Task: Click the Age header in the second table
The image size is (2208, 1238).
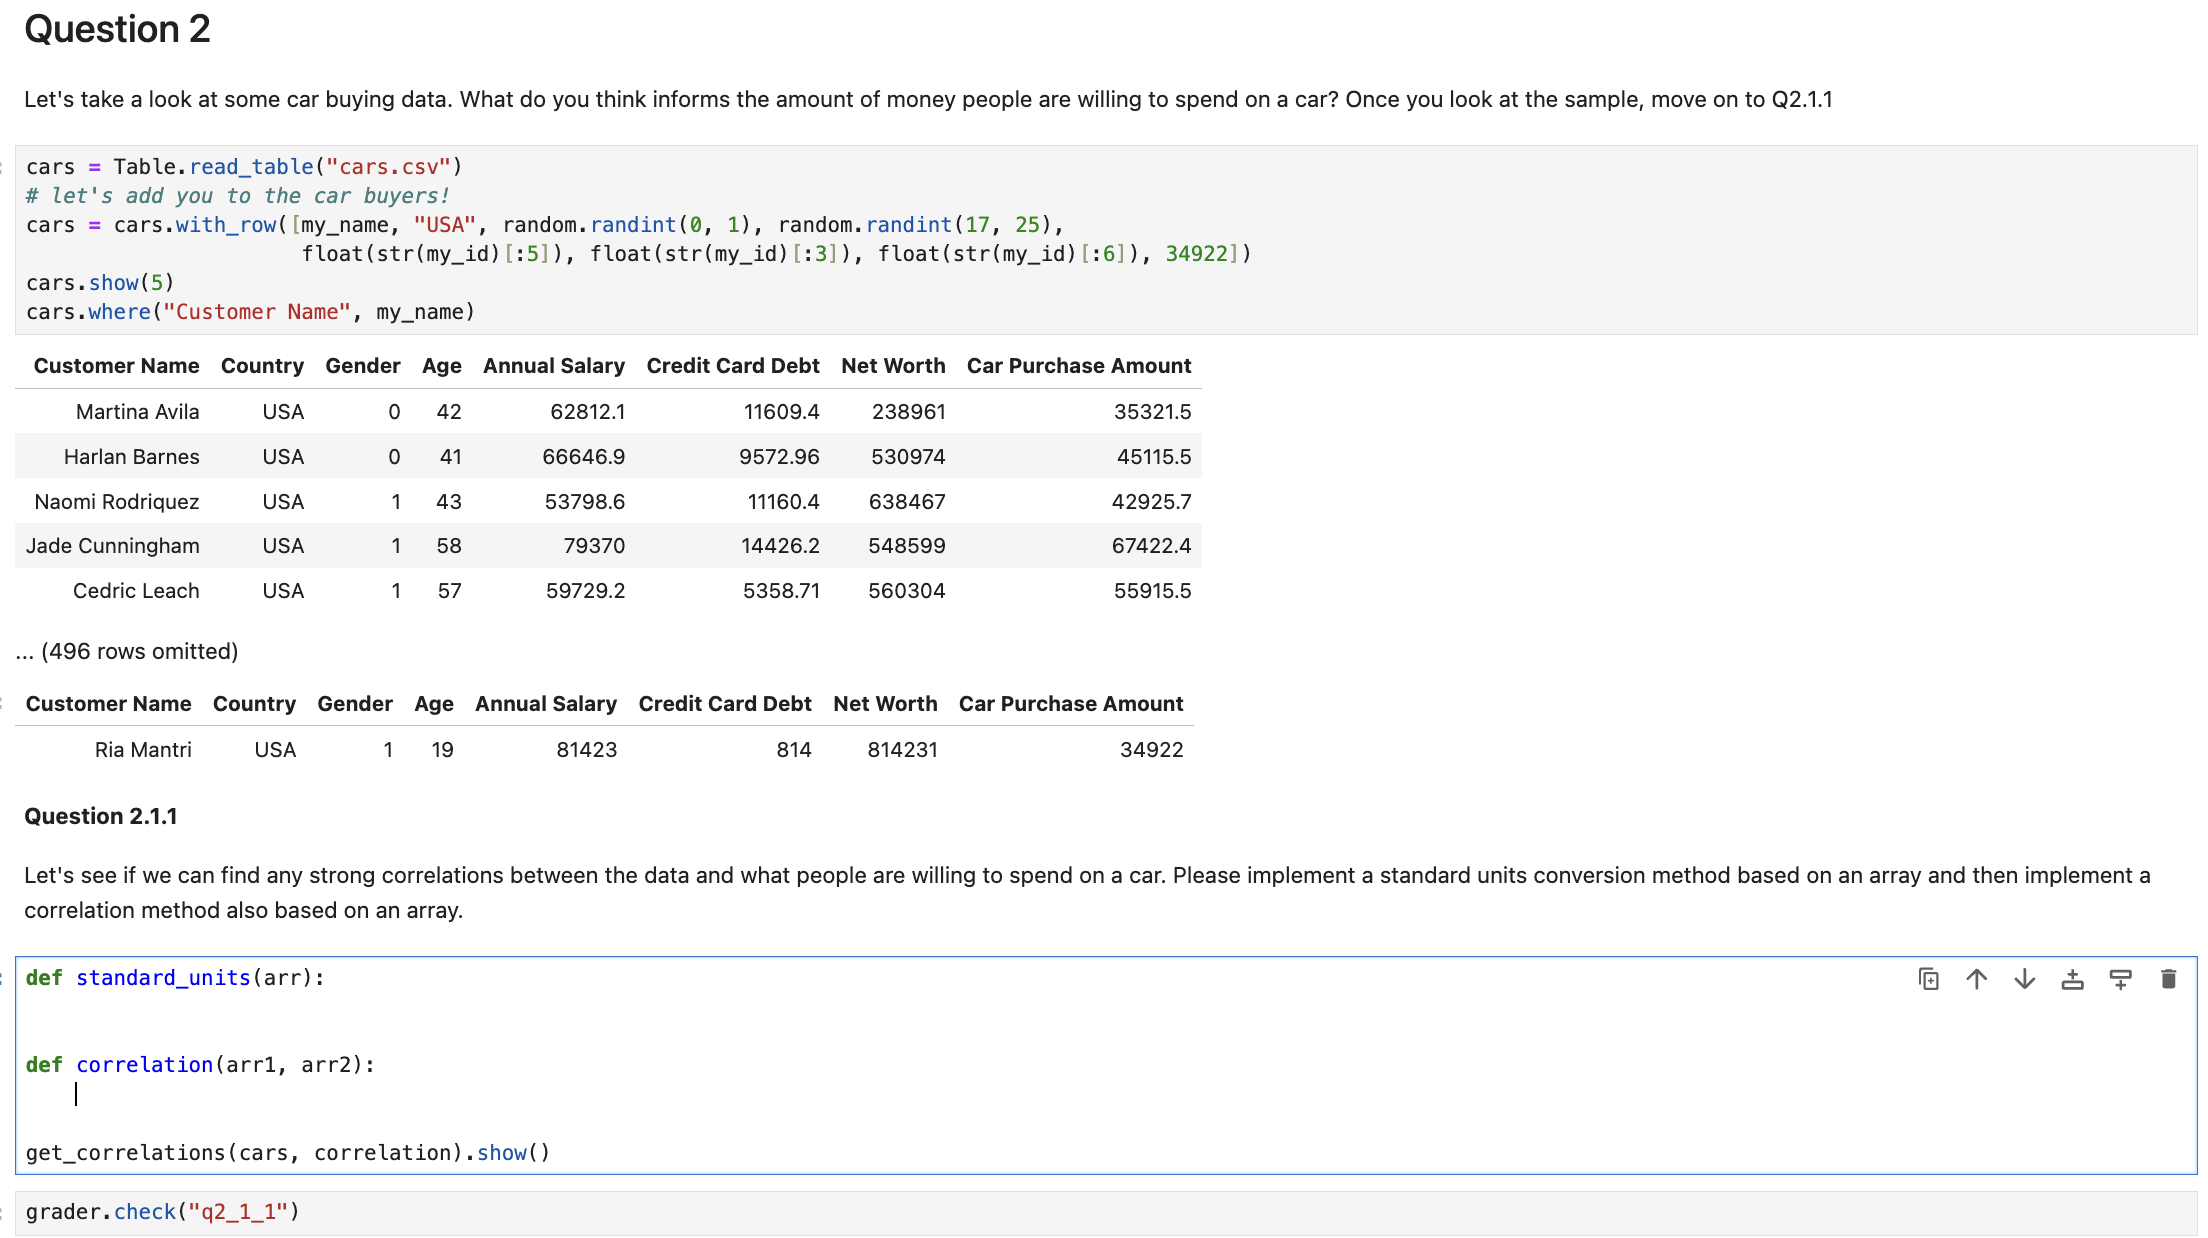Action: tap(434, 704)
